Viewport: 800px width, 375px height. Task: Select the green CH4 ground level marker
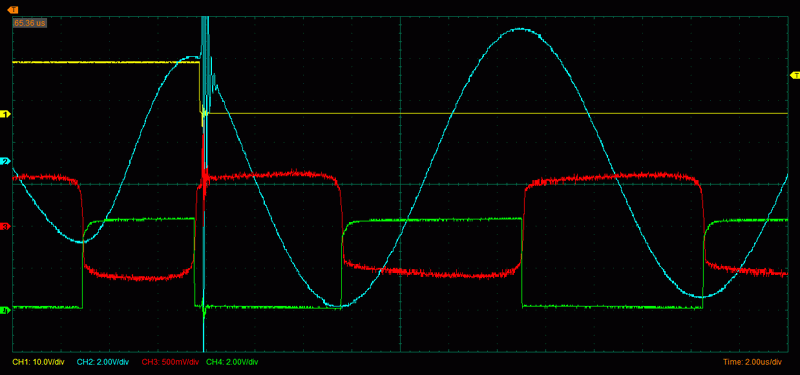click(x=6, y=310)
